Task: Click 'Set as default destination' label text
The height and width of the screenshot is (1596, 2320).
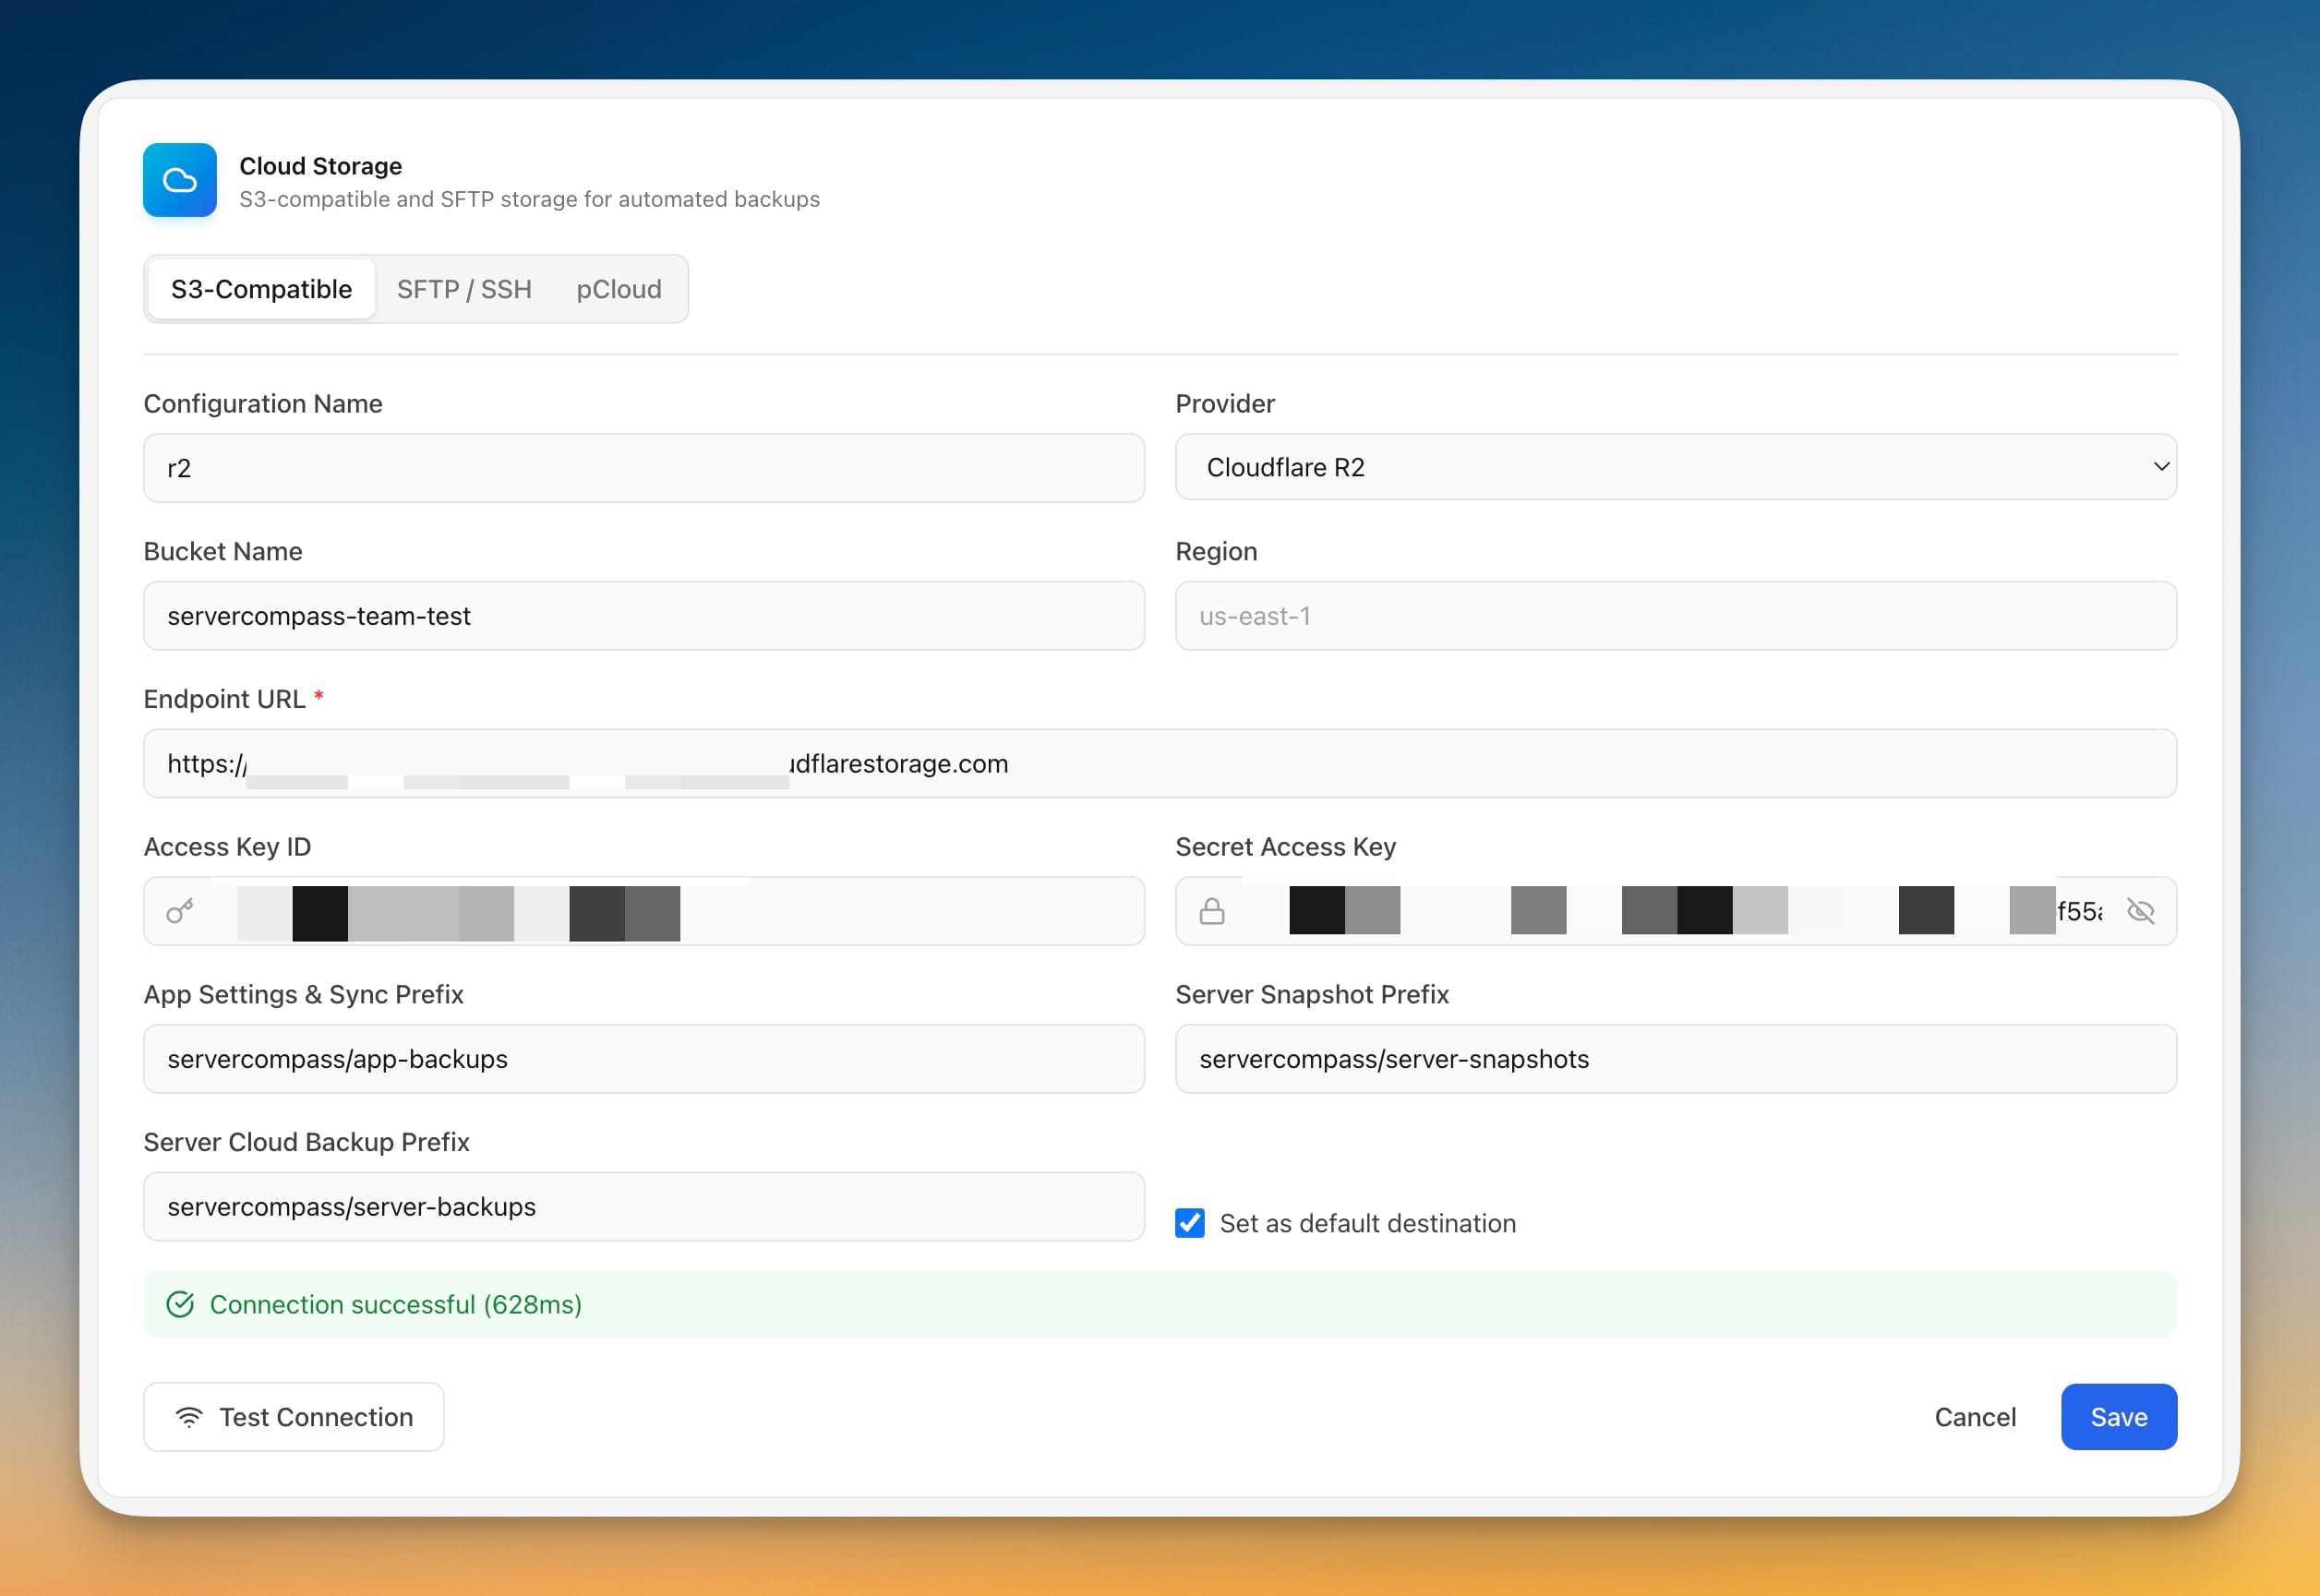Action: coord(1367,1223)
